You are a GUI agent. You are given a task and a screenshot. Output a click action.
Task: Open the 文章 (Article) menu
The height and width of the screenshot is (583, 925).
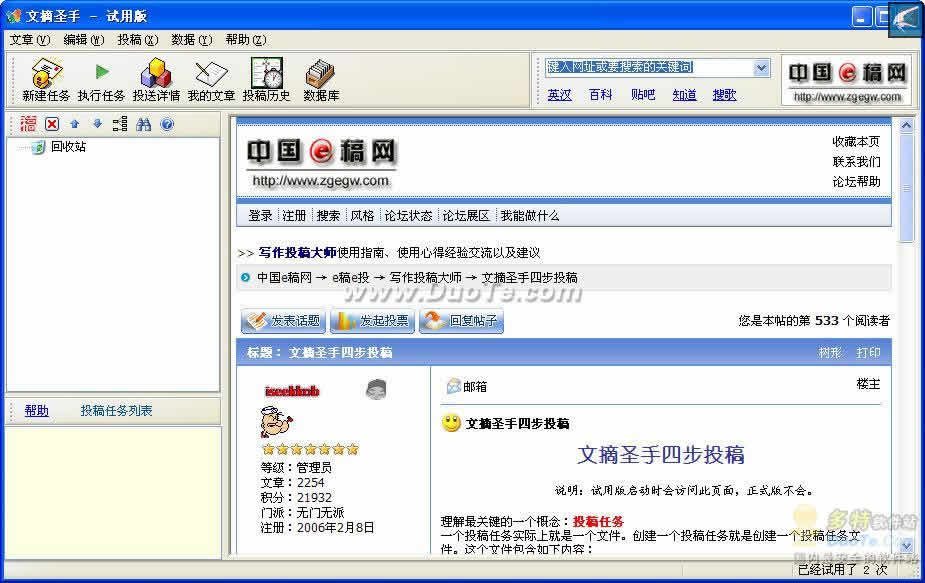pos(29,40)
